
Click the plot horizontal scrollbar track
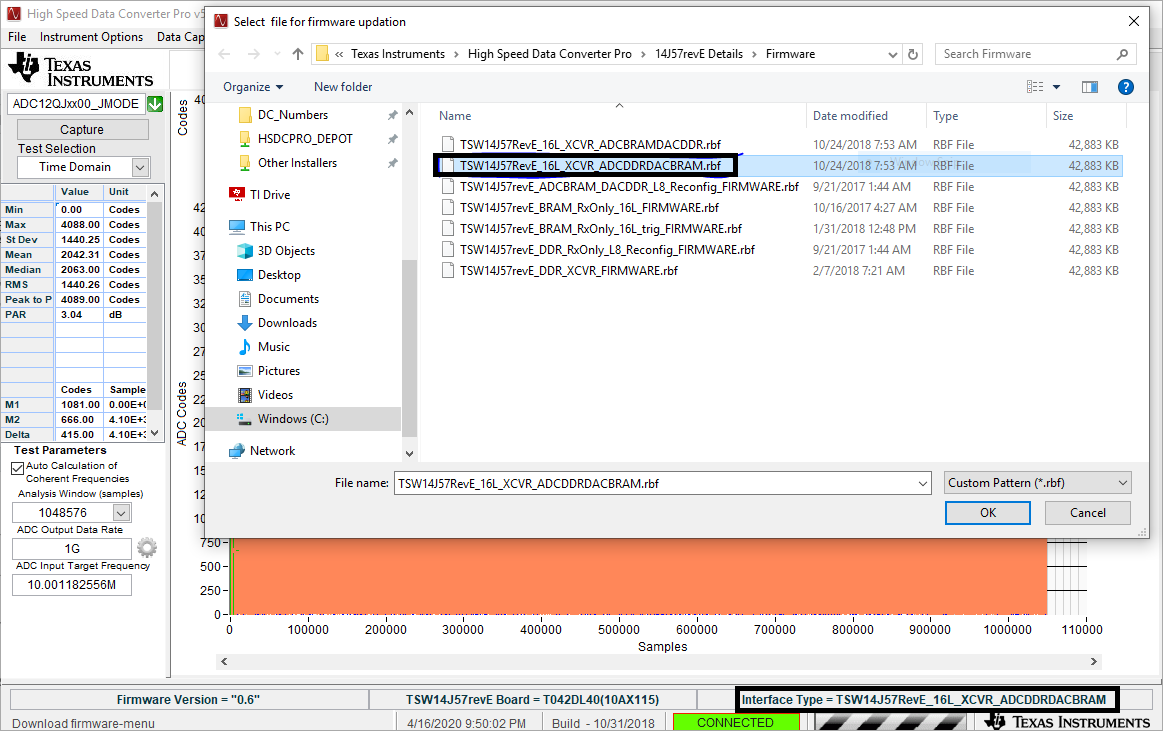click(x=659, y=661)
